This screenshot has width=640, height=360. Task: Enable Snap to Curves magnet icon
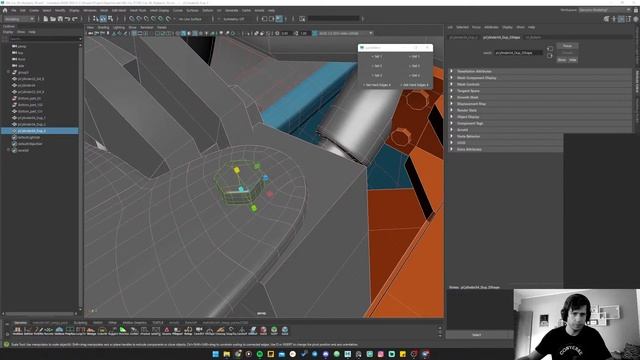click(139, 19)
